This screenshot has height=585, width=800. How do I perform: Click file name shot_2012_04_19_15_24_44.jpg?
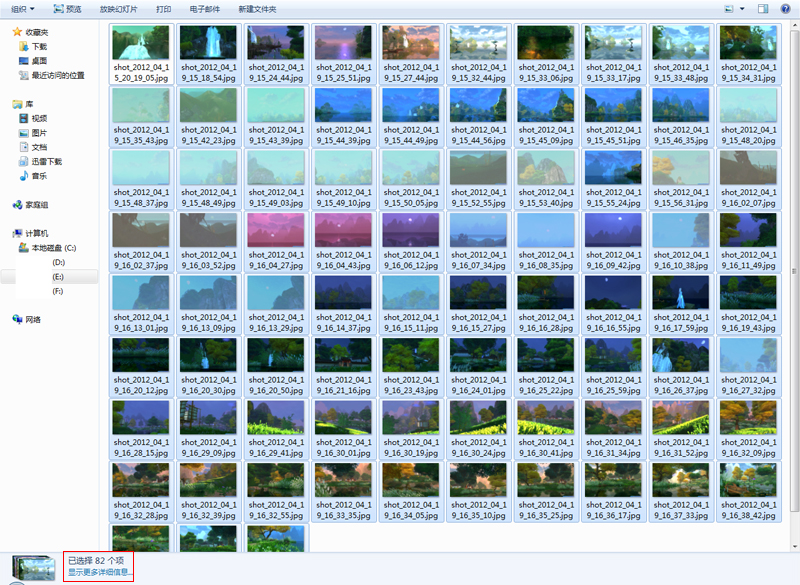(x=276, y=73)
